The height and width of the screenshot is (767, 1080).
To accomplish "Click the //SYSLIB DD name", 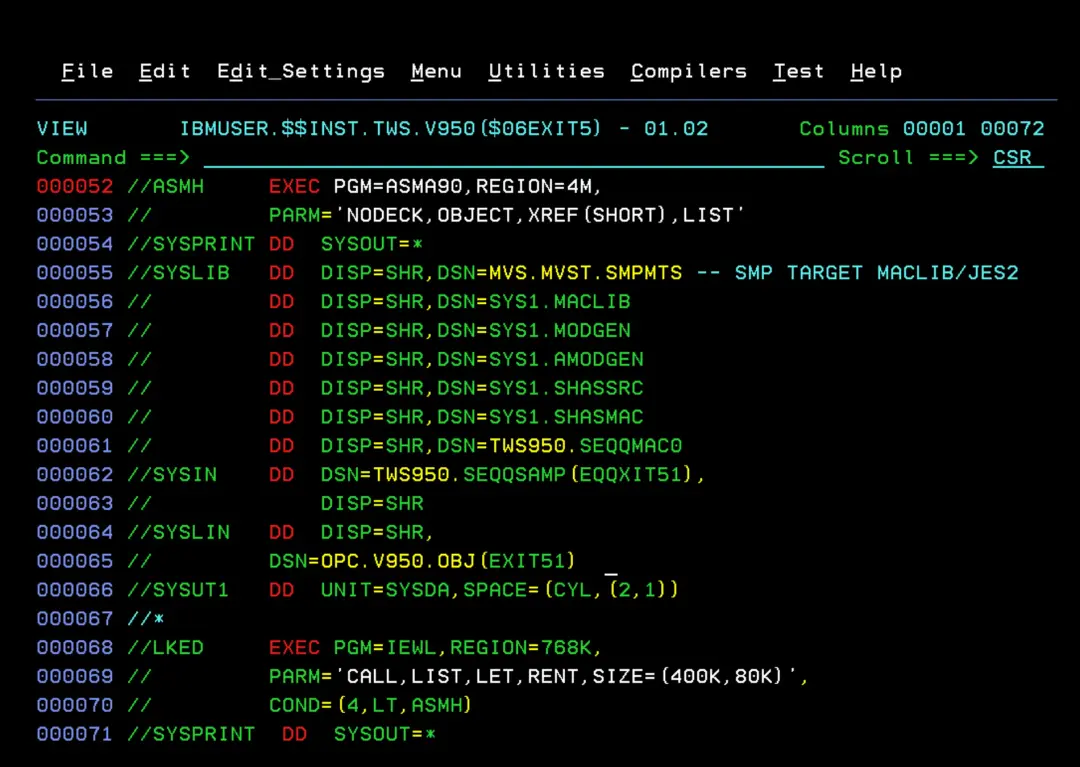I will (x=178, y=273).
